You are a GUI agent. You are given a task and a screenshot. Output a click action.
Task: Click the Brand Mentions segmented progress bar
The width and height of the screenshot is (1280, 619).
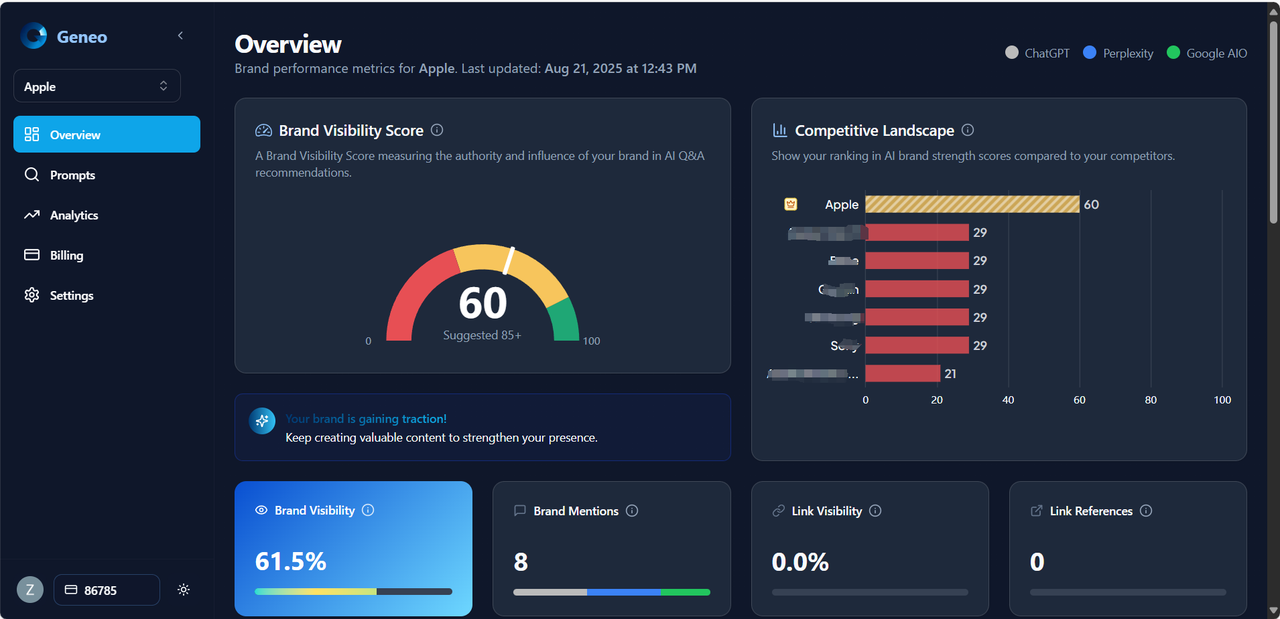(x=611, y=592)
